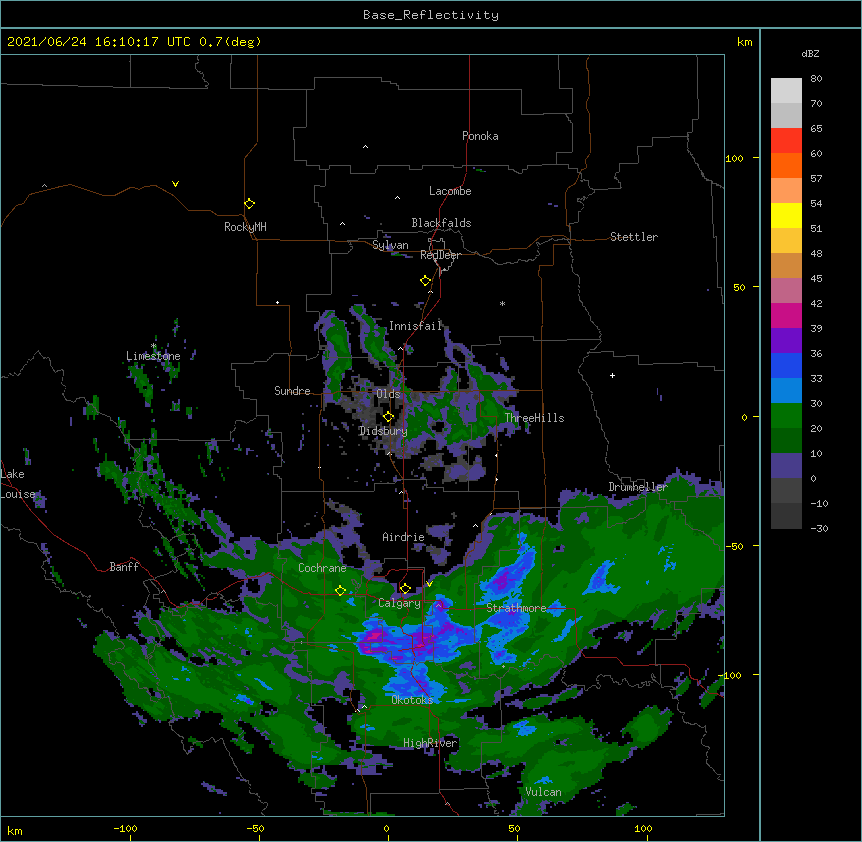Screen dimensions: 862x842
Task: Click the RedDeer label
Action: click(x=440, y=255)
